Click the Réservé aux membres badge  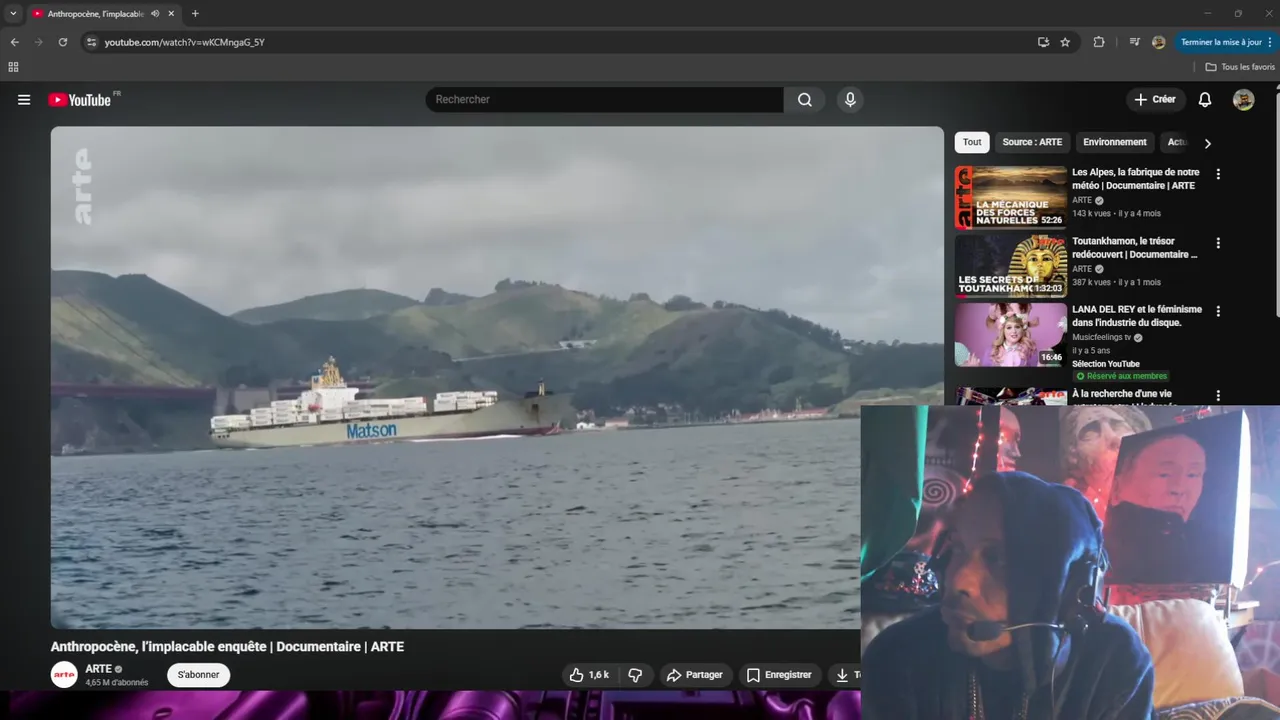[x=1121, y=376]
